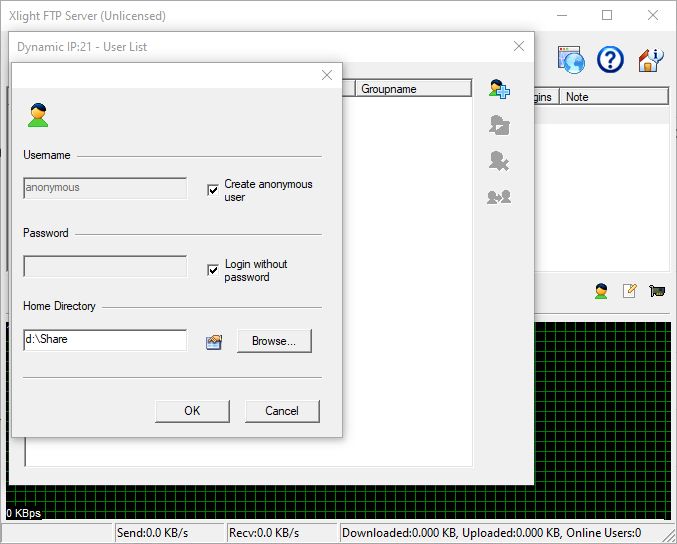Close the new user dialog
This screenshot has height=544, width=677.
[327, 75]
